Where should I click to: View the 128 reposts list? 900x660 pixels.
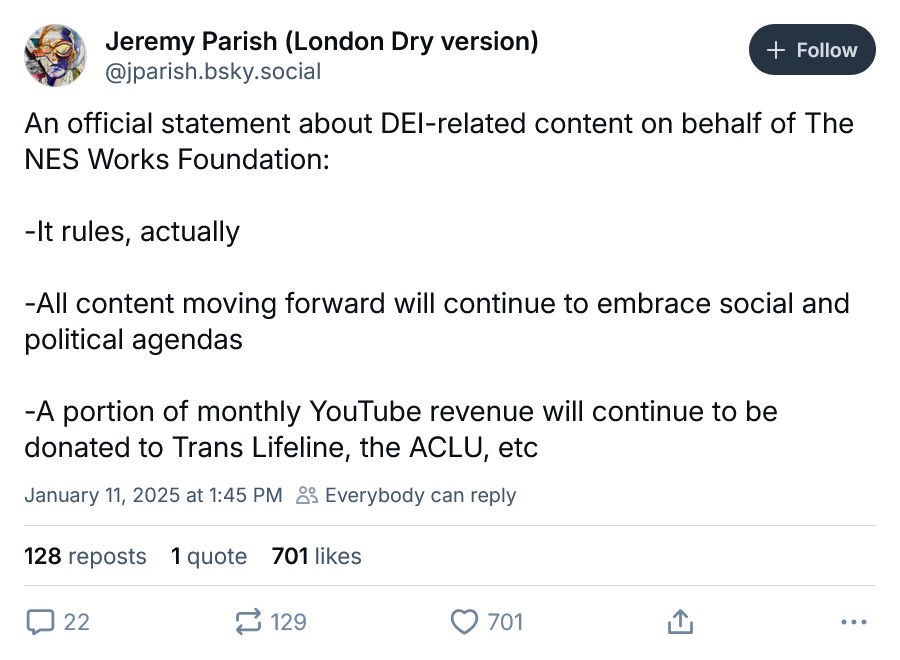tap(85, 556)
